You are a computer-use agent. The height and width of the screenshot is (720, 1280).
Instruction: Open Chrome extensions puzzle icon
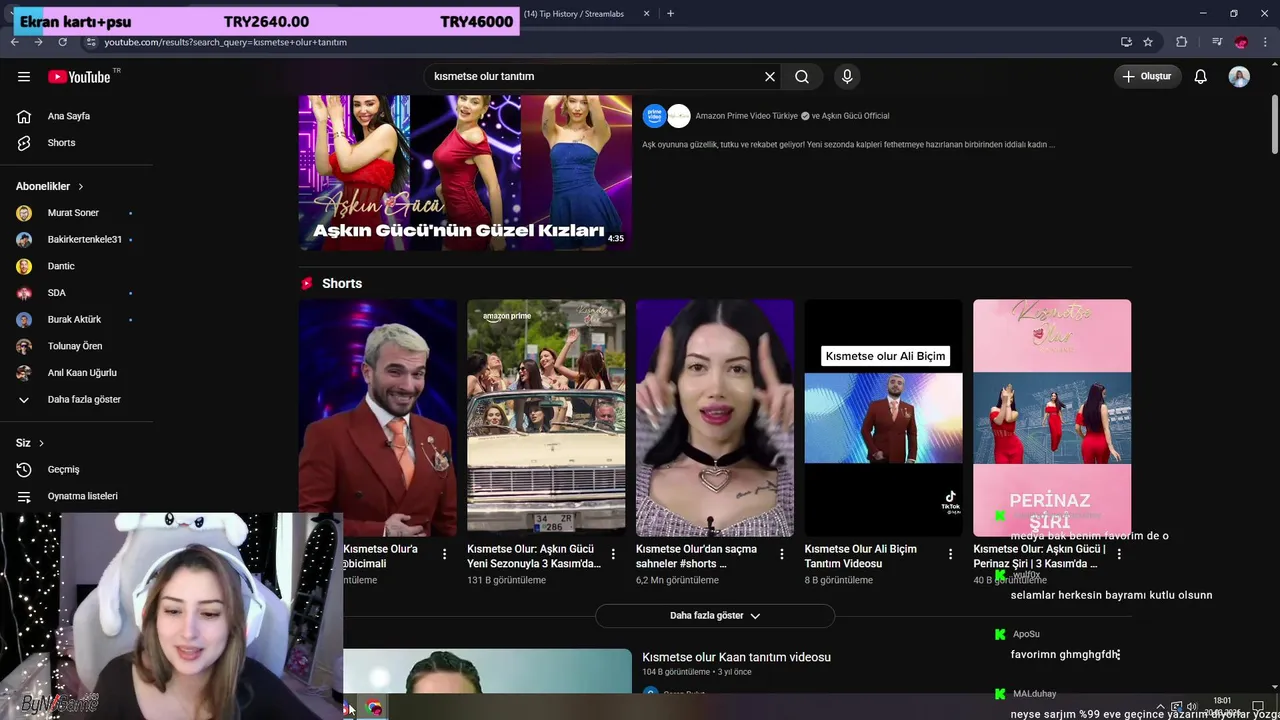point(1182,42)
